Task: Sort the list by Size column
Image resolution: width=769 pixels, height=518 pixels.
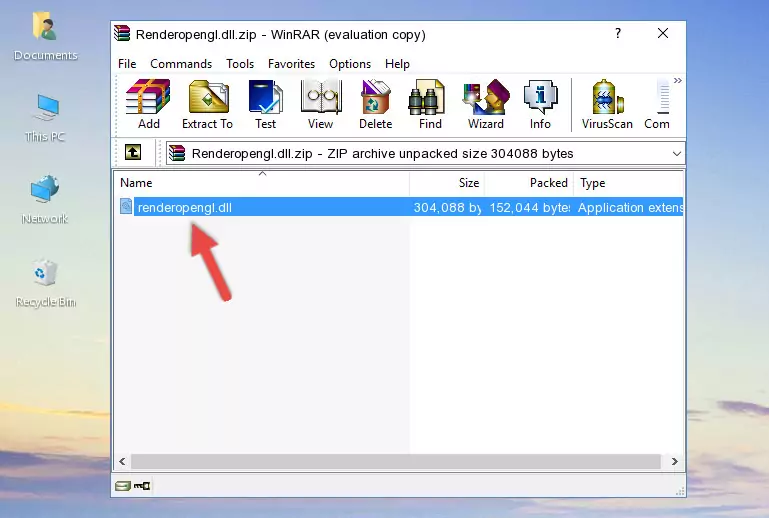Action: [447, 183]
